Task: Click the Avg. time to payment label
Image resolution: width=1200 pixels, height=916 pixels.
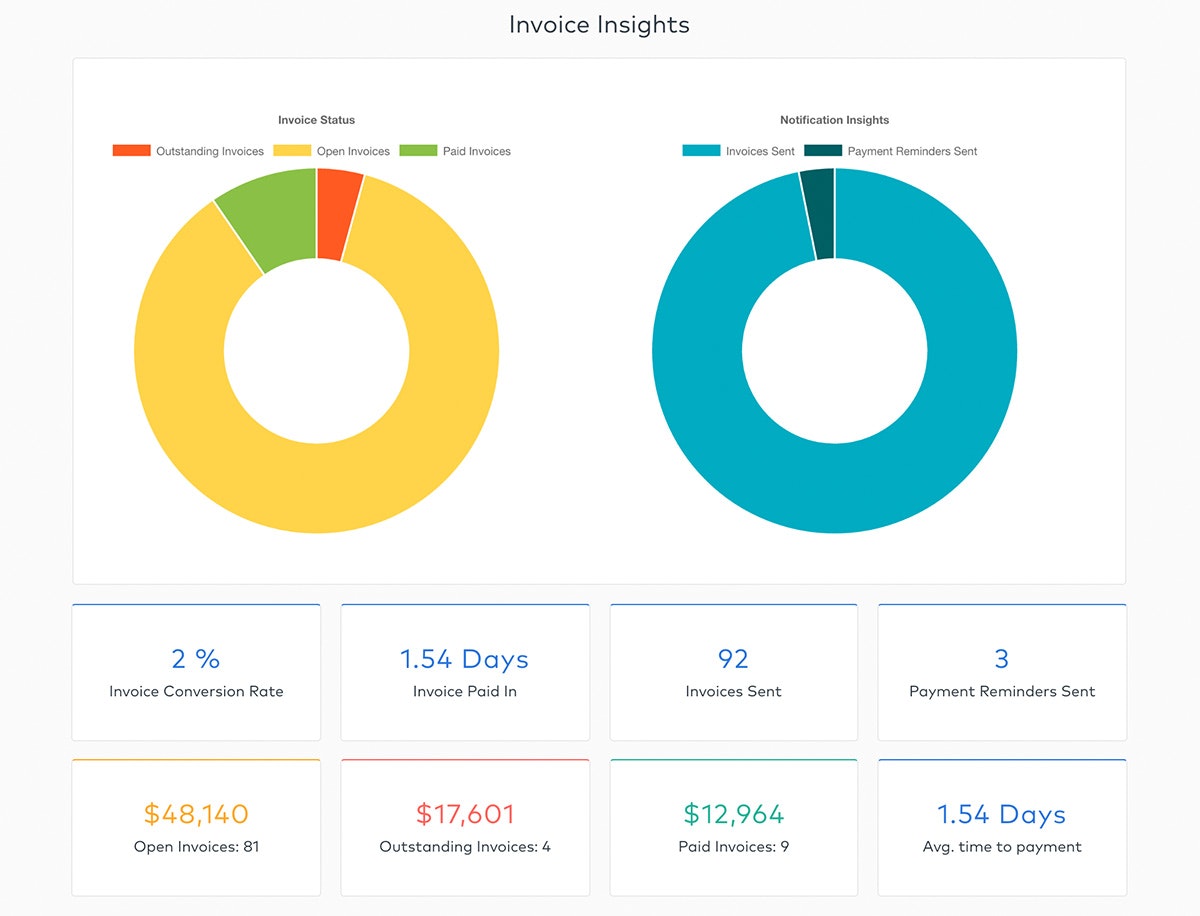Action: (1002, 846)
